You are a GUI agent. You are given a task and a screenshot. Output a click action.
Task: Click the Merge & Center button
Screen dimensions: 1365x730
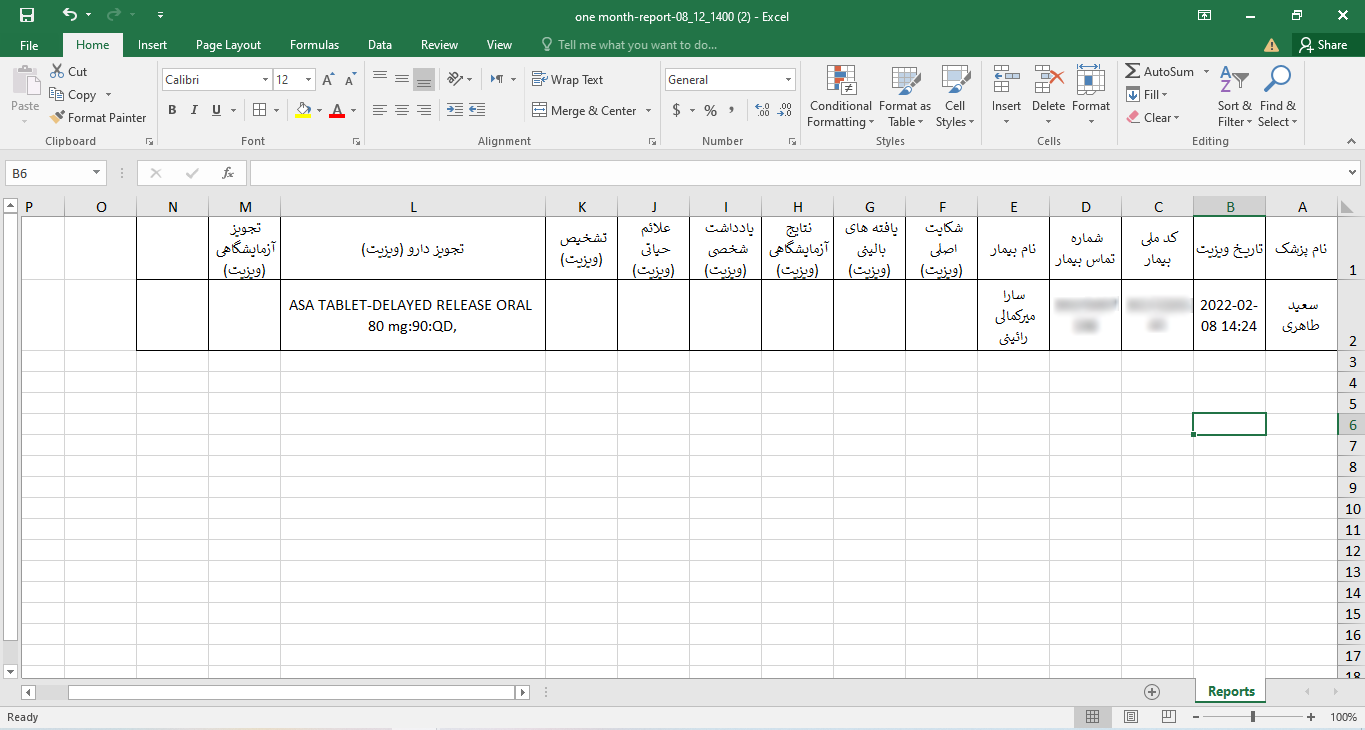(x=584, y=111)
